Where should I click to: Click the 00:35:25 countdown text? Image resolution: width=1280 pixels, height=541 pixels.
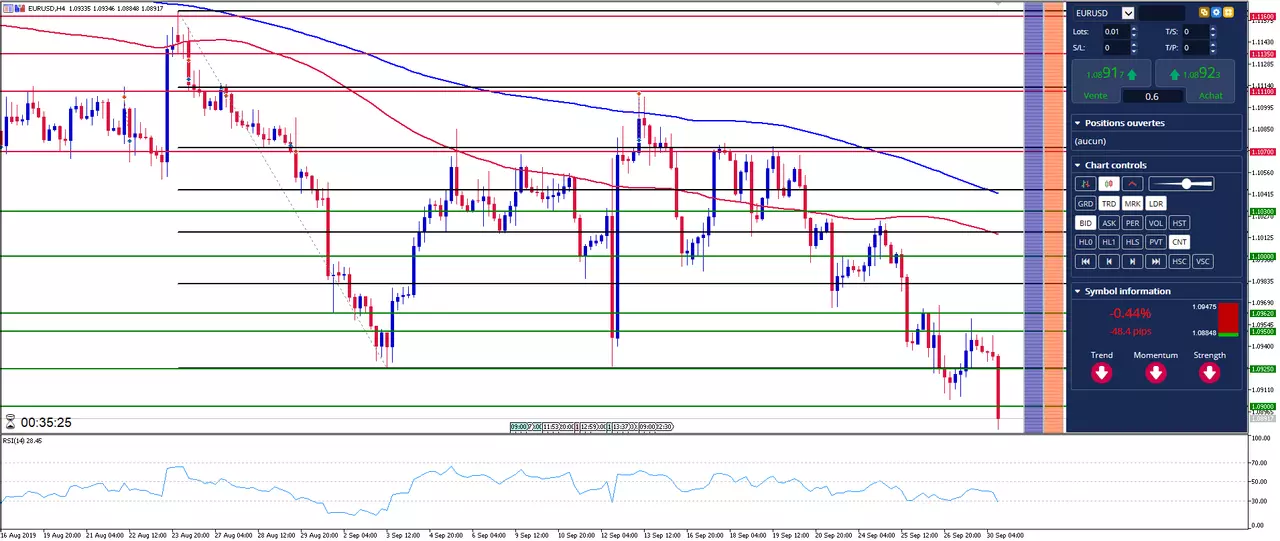click(x=46, y=422)
